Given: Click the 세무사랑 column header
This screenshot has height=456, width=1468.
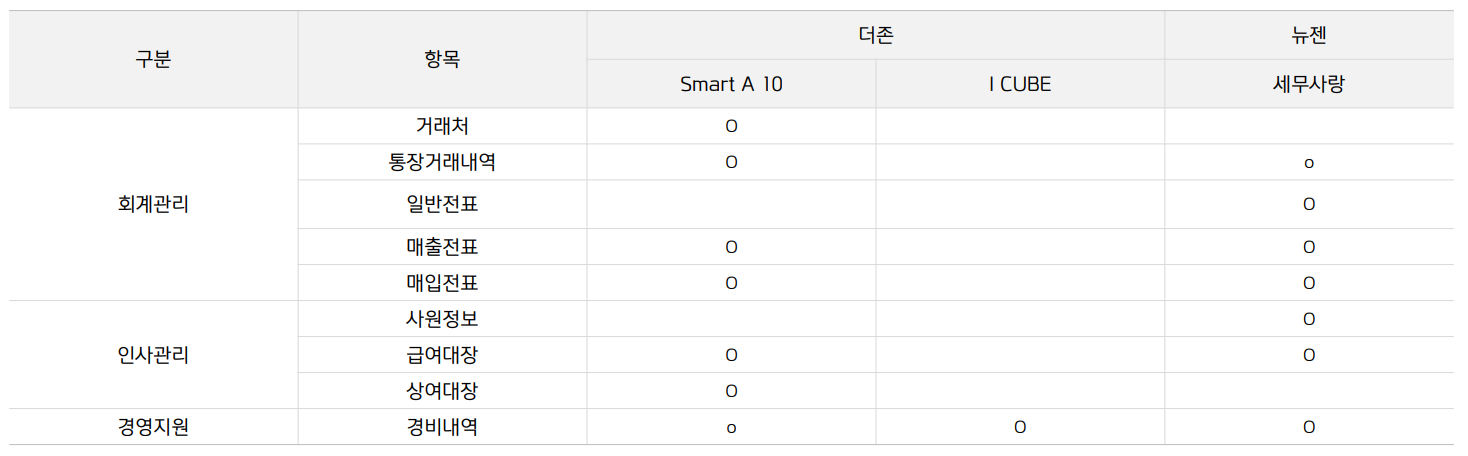Looking at the screenshot, I should [1308, 84].
